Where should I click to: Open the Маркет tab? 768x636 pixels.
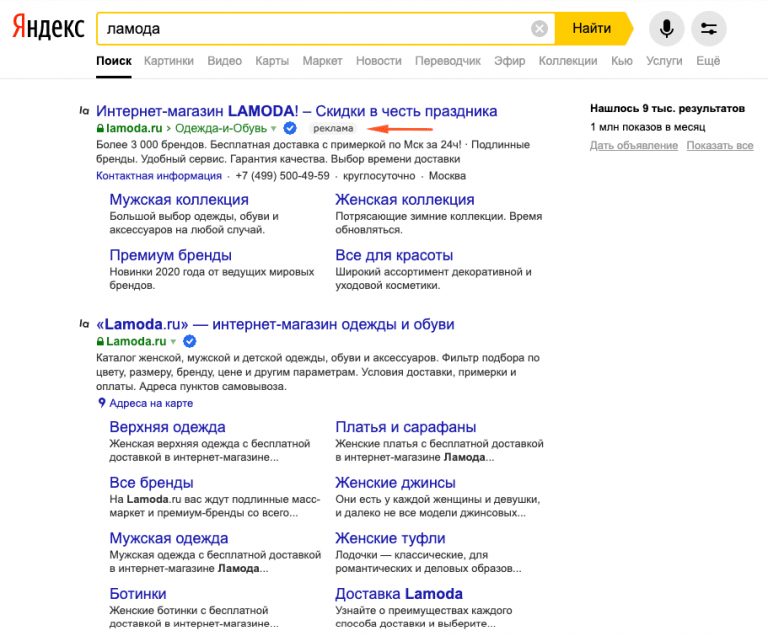(x=322, y=61)
